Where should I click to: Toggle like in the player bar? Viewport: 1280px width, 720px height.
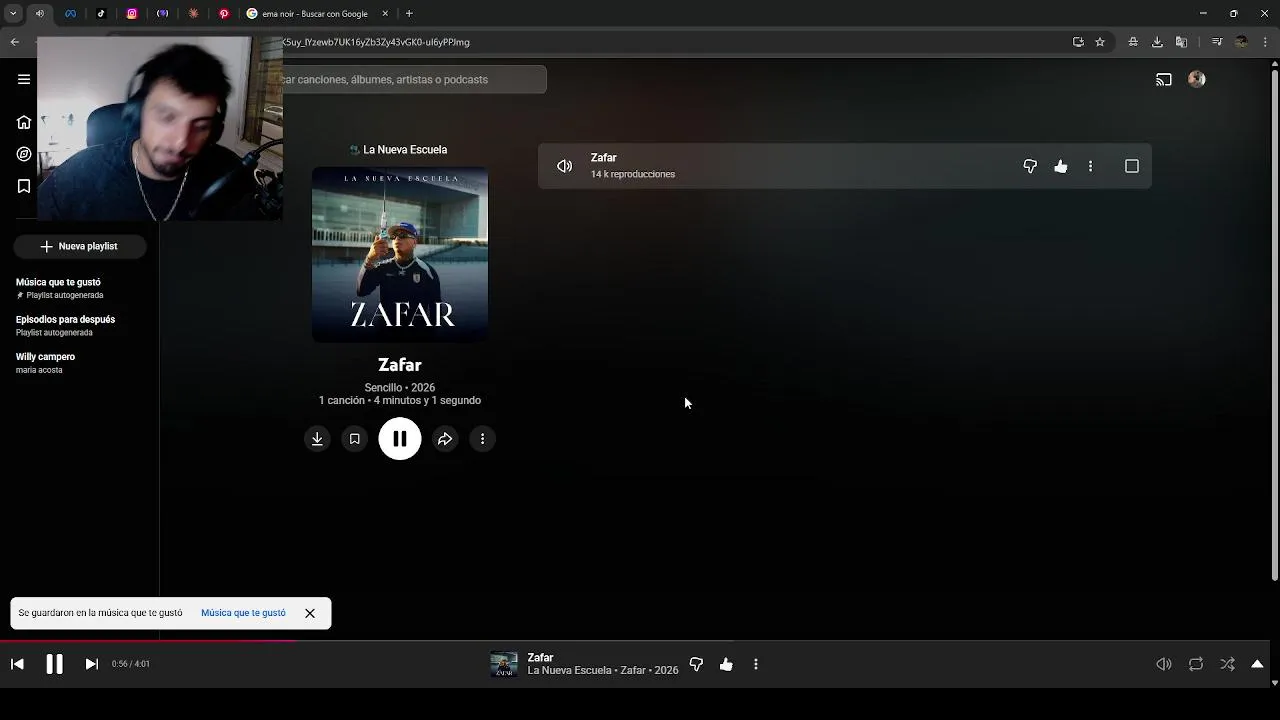pyautogui.click(x=726, y=664)
